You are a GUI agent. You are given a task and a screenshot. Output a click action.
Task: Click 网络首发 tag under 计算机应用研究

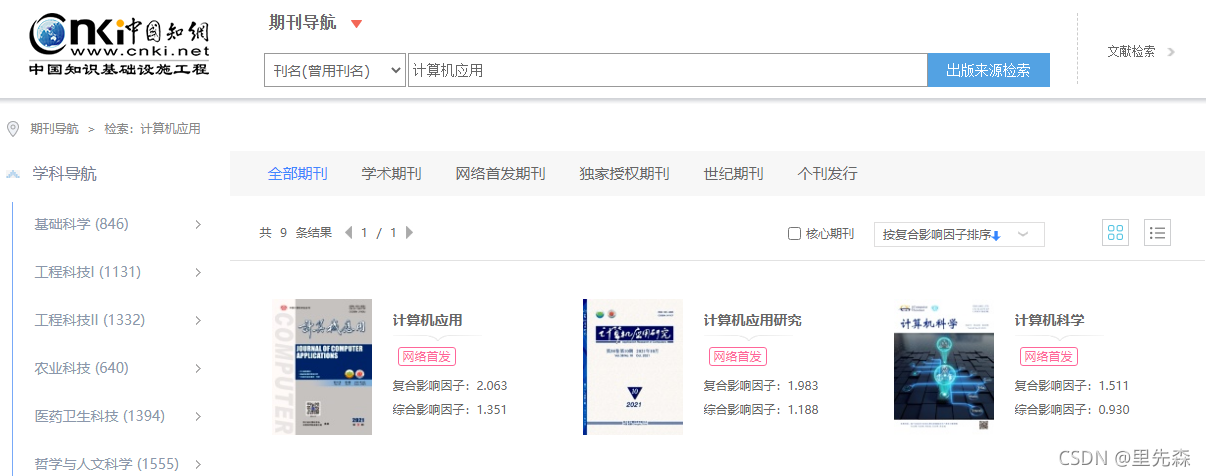point(737,356)
